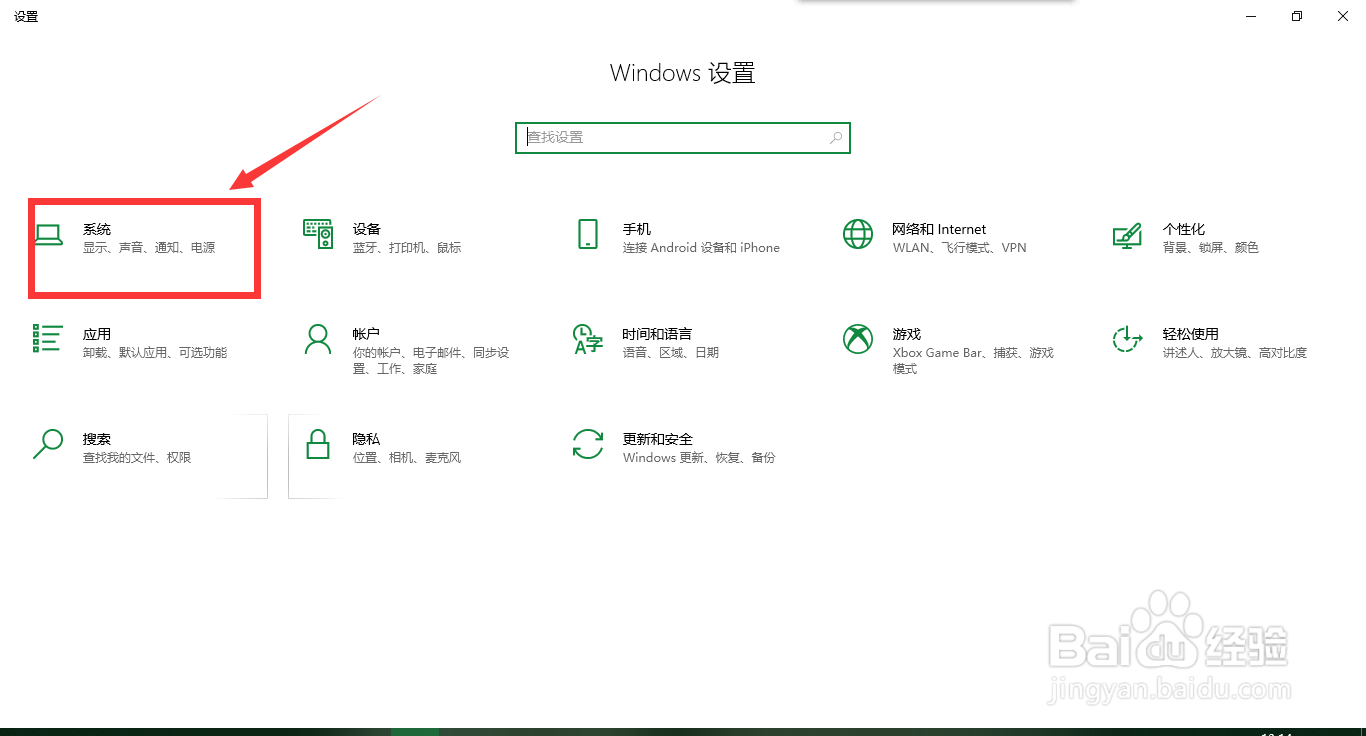The height and width of the screenshot is (736, 1366).
Task: Open the 手机 phone icon
Action: 588,234
